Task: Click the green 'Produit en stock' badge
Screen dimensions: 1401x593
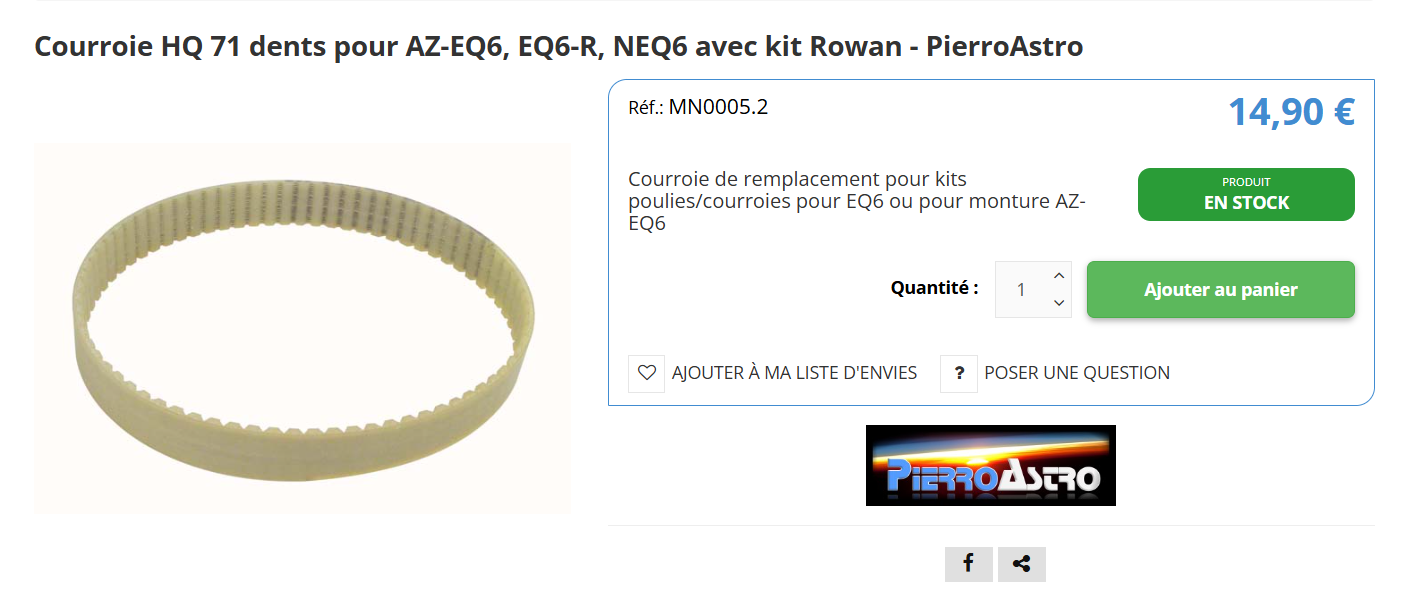Action: point(1246,194)
